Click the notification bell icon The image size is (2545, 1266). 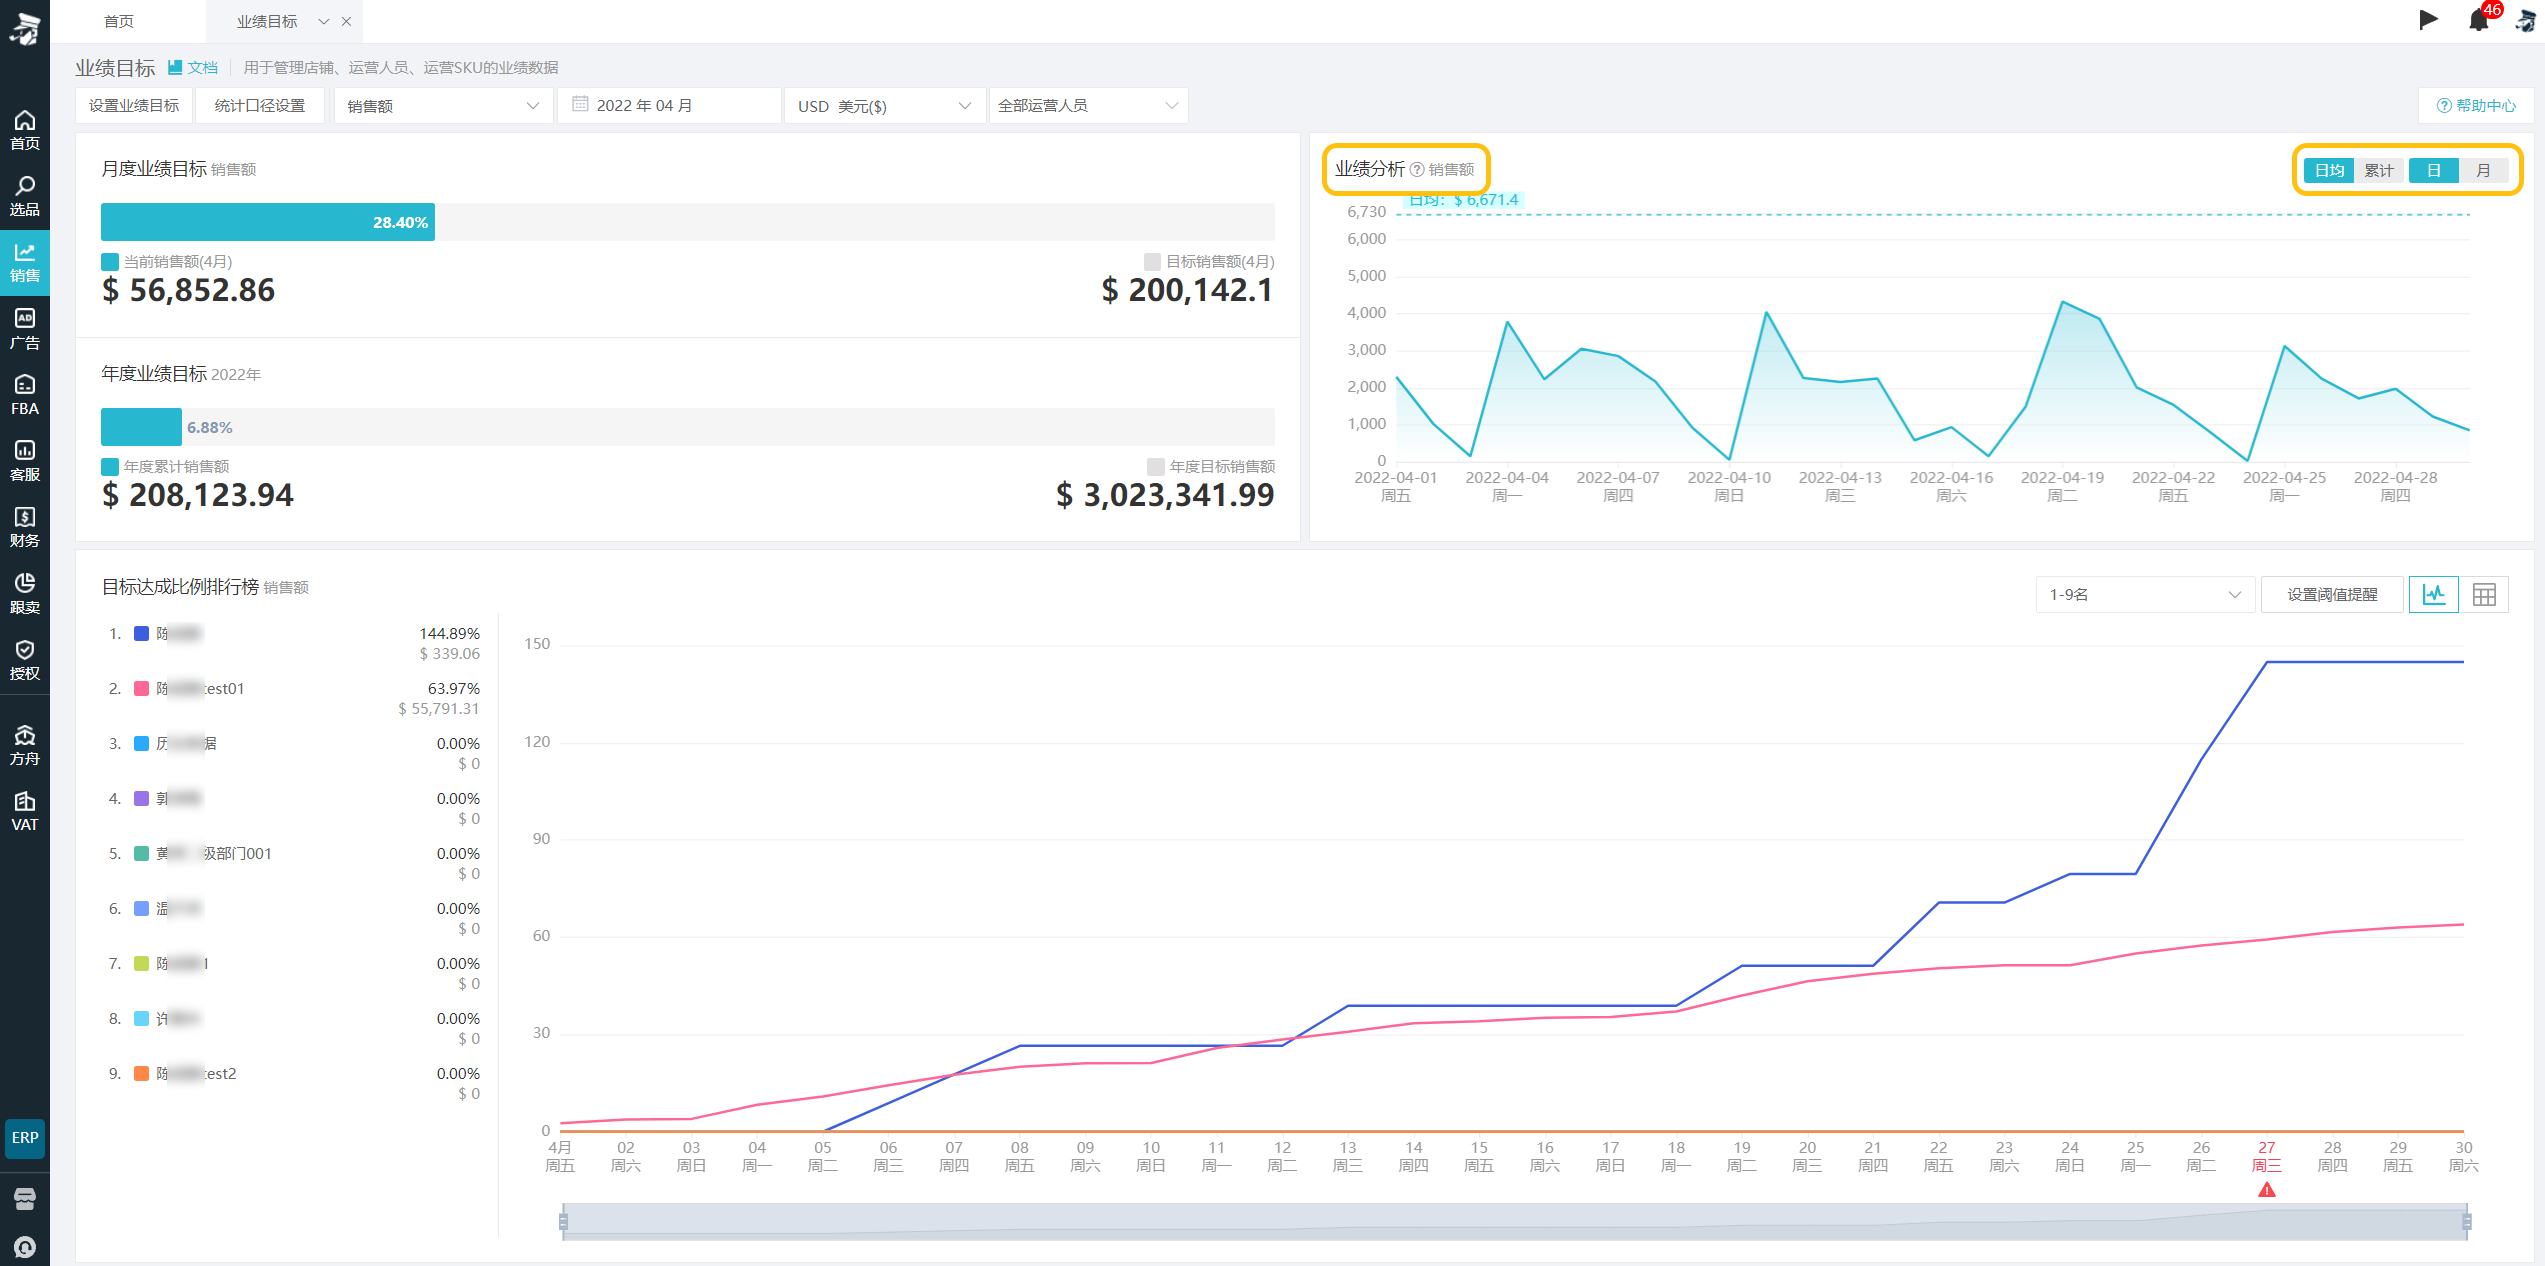(2478, 20)
